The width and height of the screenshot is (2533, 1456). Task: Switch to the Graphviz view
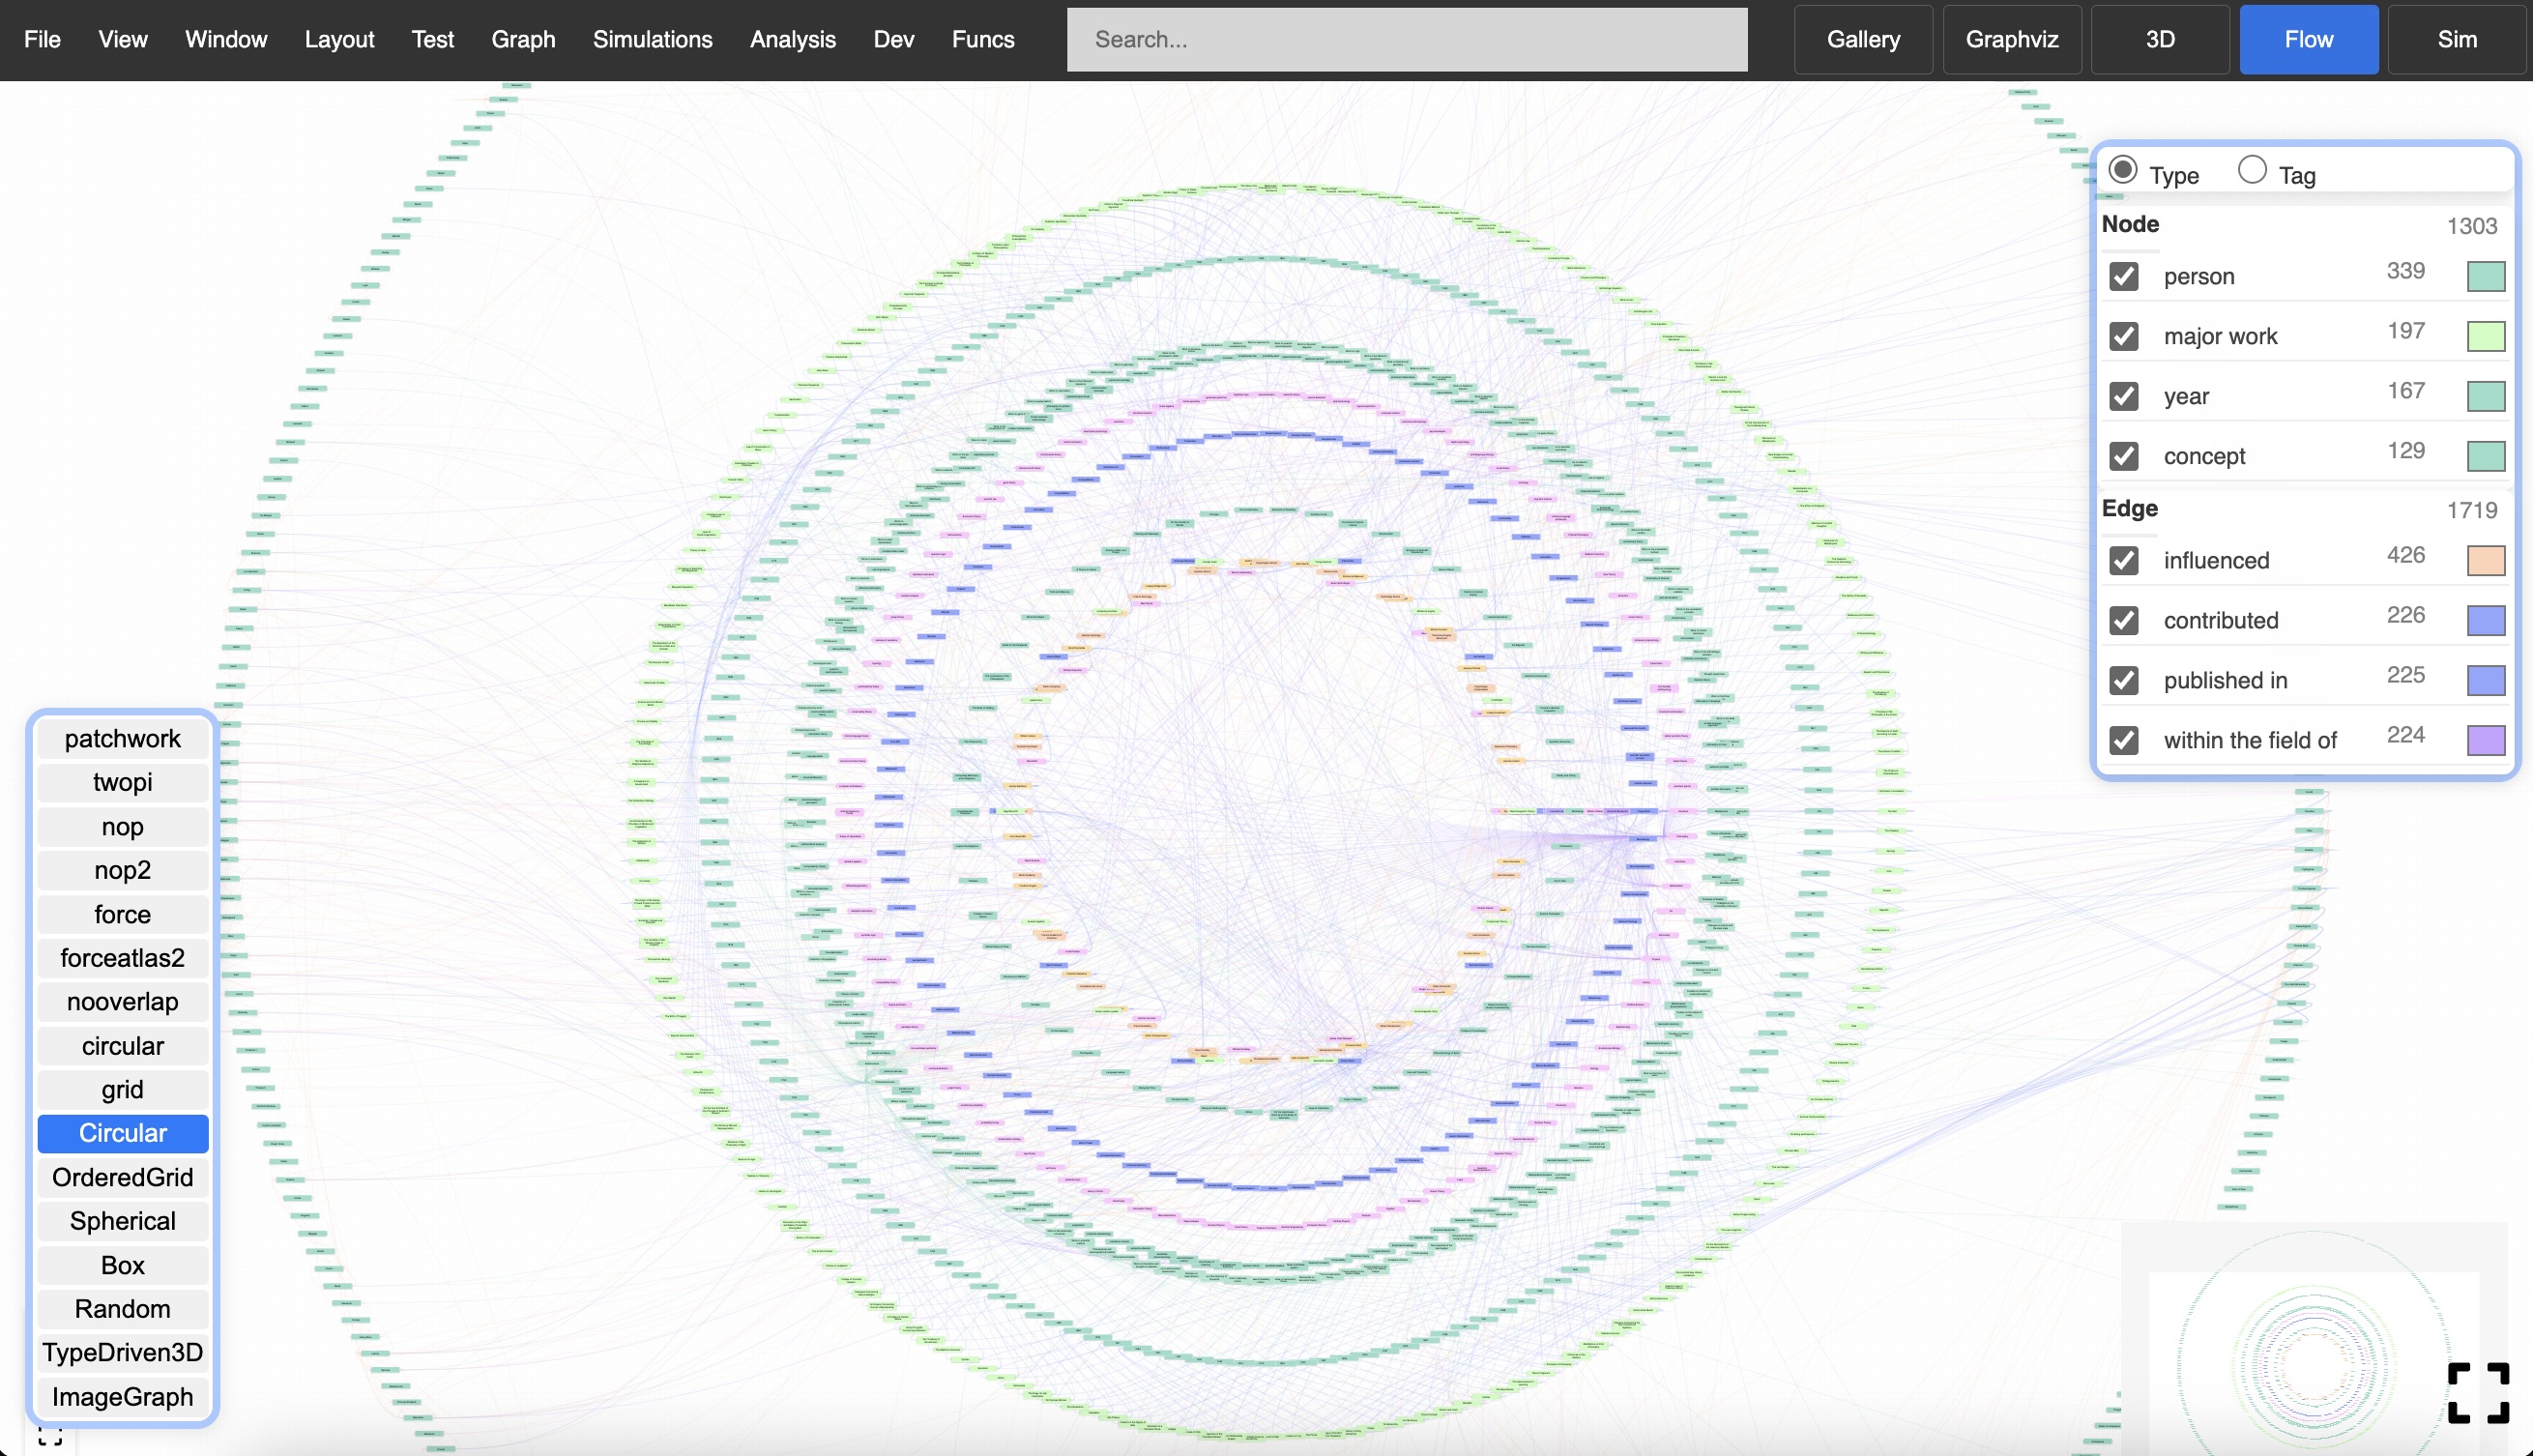coord(2011,39)
